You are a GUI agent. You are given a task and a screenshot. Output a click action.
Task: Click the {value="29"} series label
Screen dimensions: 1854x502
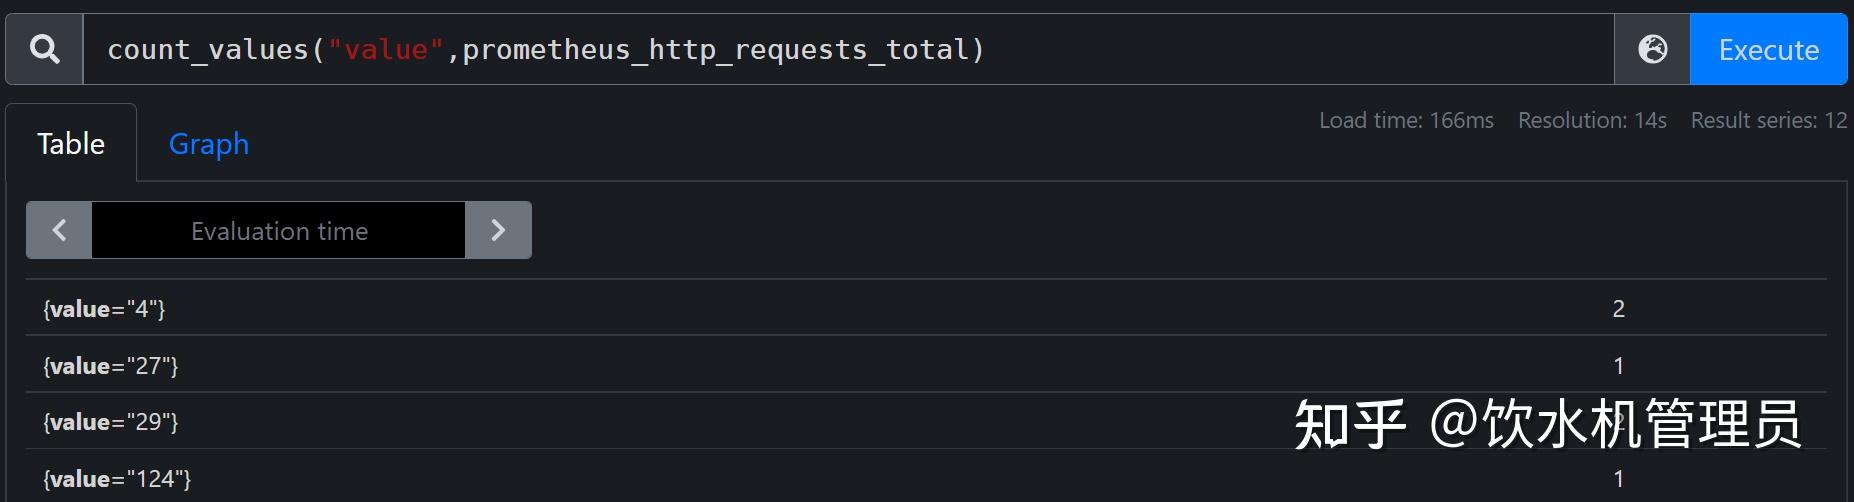tap(110, 422)
